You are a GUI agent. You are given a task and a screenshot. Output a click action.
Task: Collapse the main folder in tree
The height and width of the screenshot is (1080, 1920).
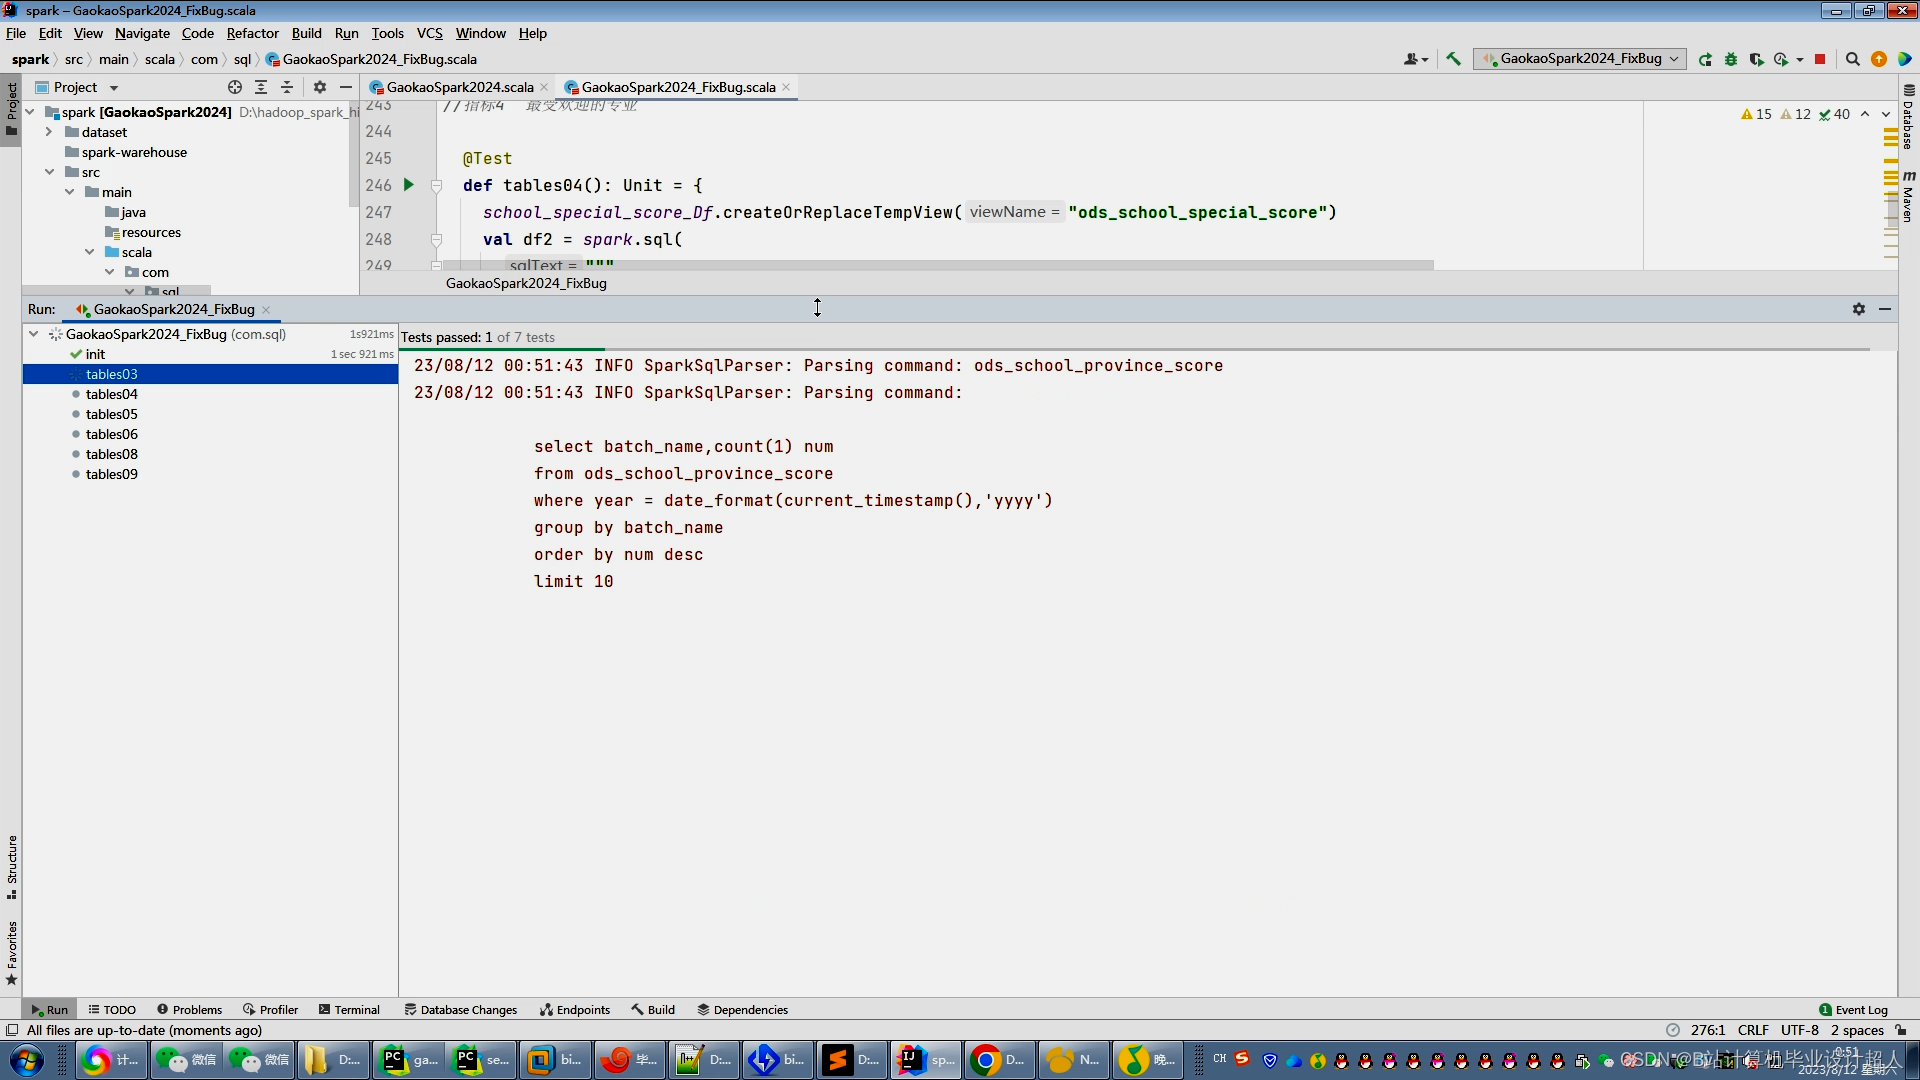(x=69, y=192)
